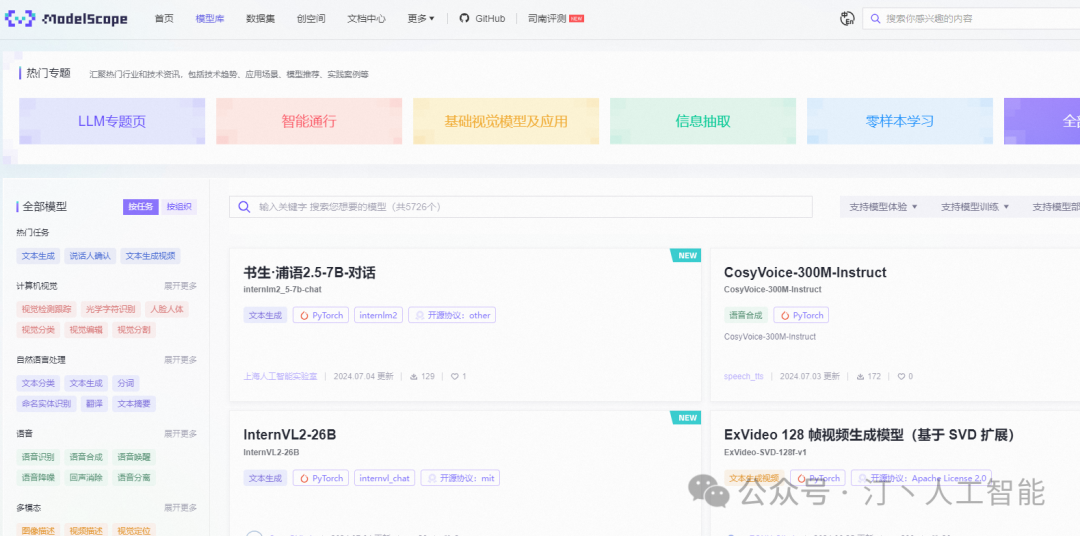
Task: Visit speech_tts publisher link
Action: pyautogui.click(x=744, y=376)
